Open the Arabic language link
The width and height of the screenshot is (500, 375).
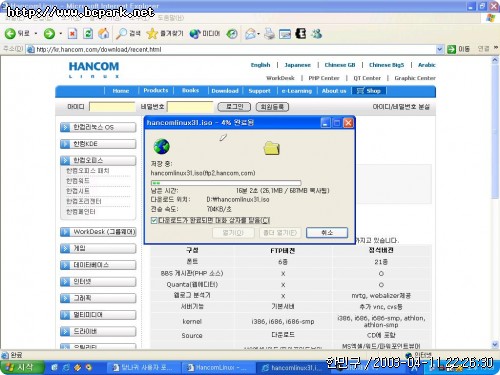click(427, 65)
